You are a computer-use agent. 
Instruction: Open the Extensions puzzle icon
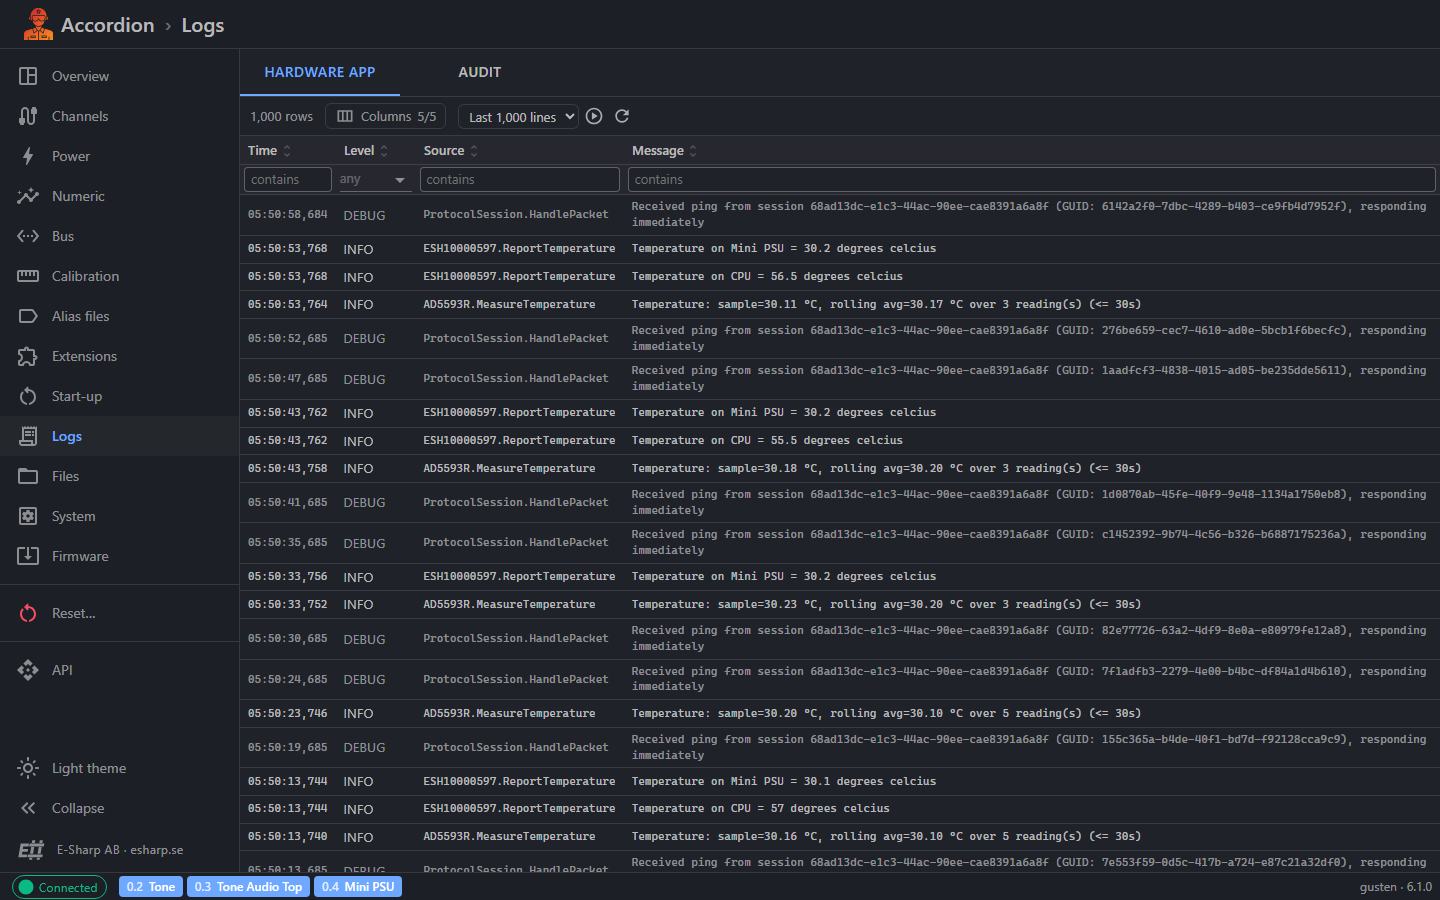pyautogui.click(x=28, y=356)
